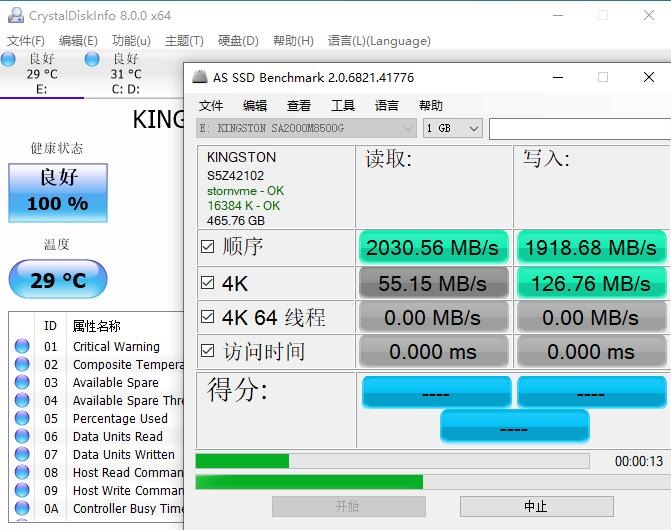
Task: Click the 29 °C temperature indicator button
Action: click(58, 279)
